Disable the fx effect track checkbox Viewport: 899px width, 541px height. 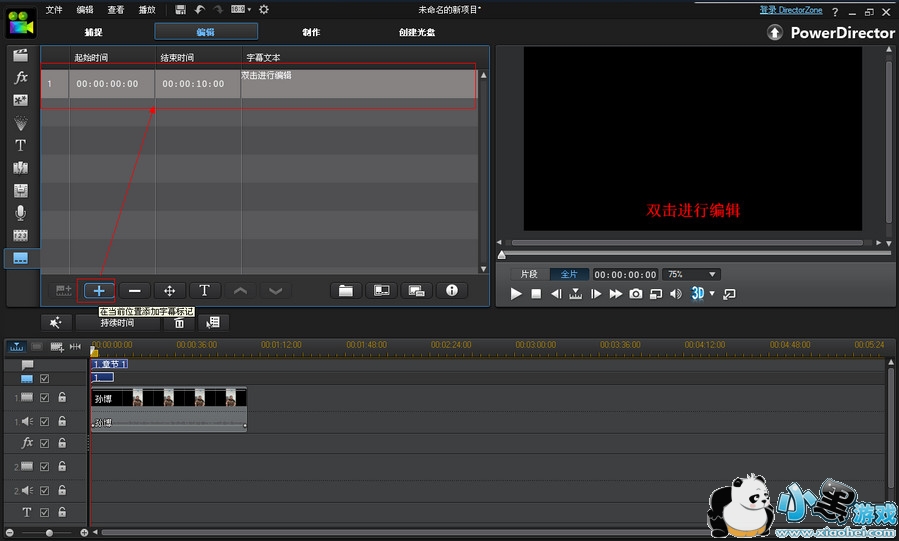click(44, 442)
